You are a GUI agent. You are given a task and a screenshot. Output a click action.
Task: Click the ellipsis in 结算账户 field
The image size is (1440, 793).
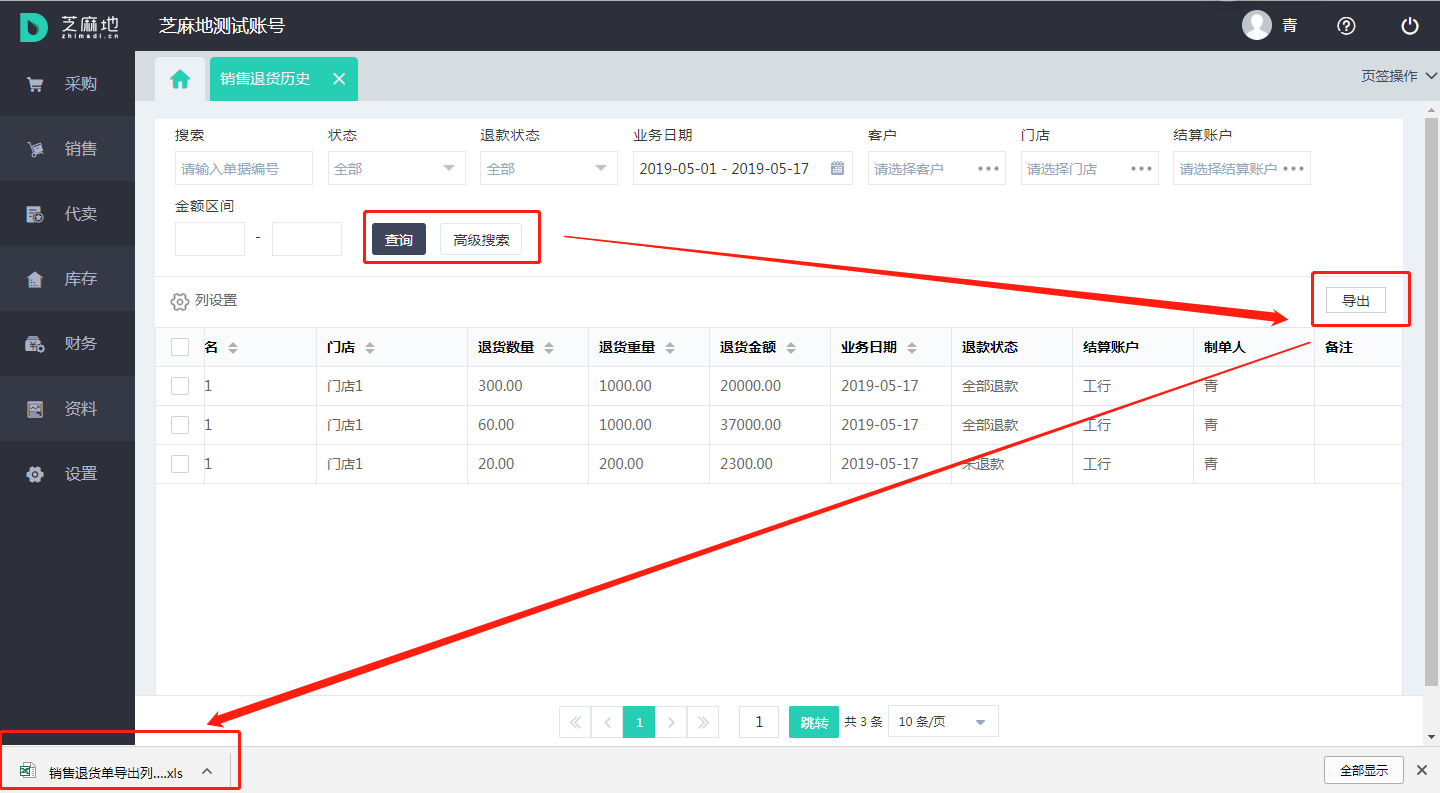1294,168
